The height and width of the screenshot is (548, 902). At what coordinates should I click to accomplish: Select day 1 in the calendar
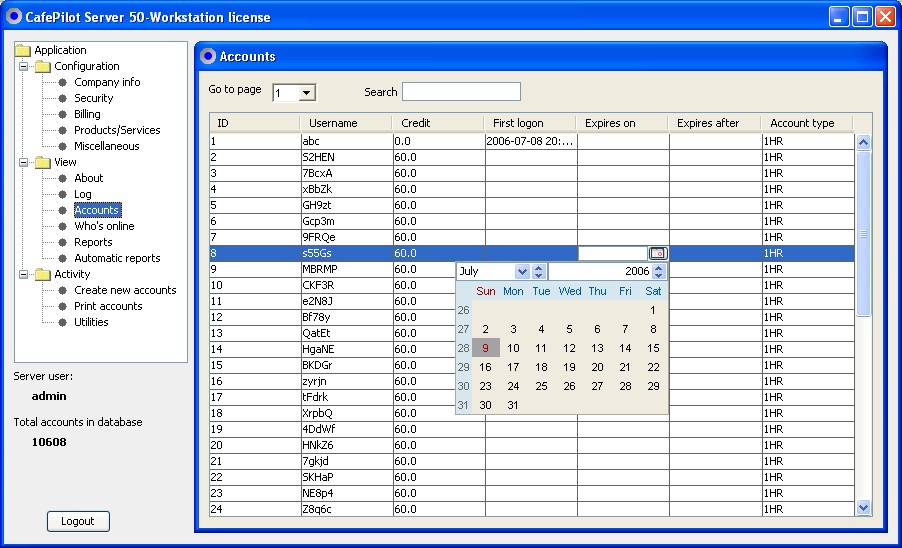tap(653, 310)
